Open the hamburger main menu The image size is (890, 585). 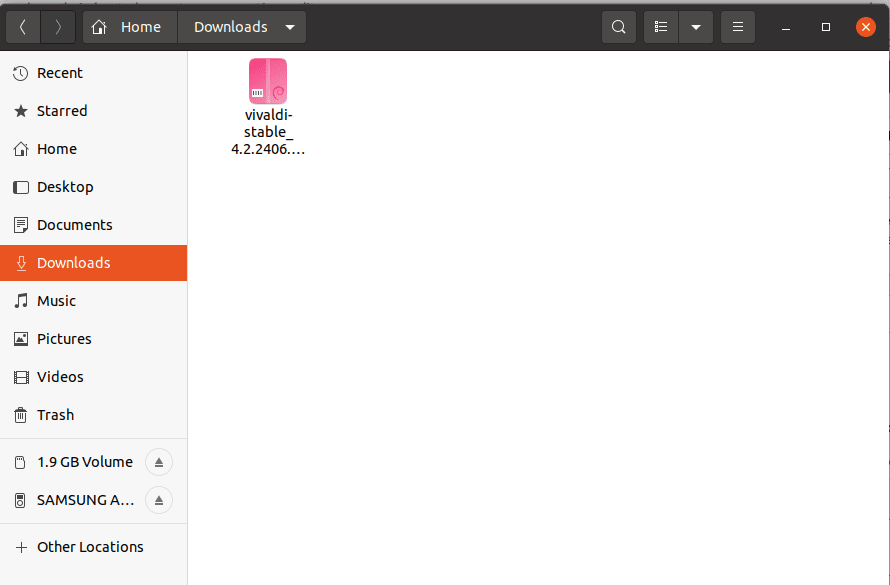738,27
